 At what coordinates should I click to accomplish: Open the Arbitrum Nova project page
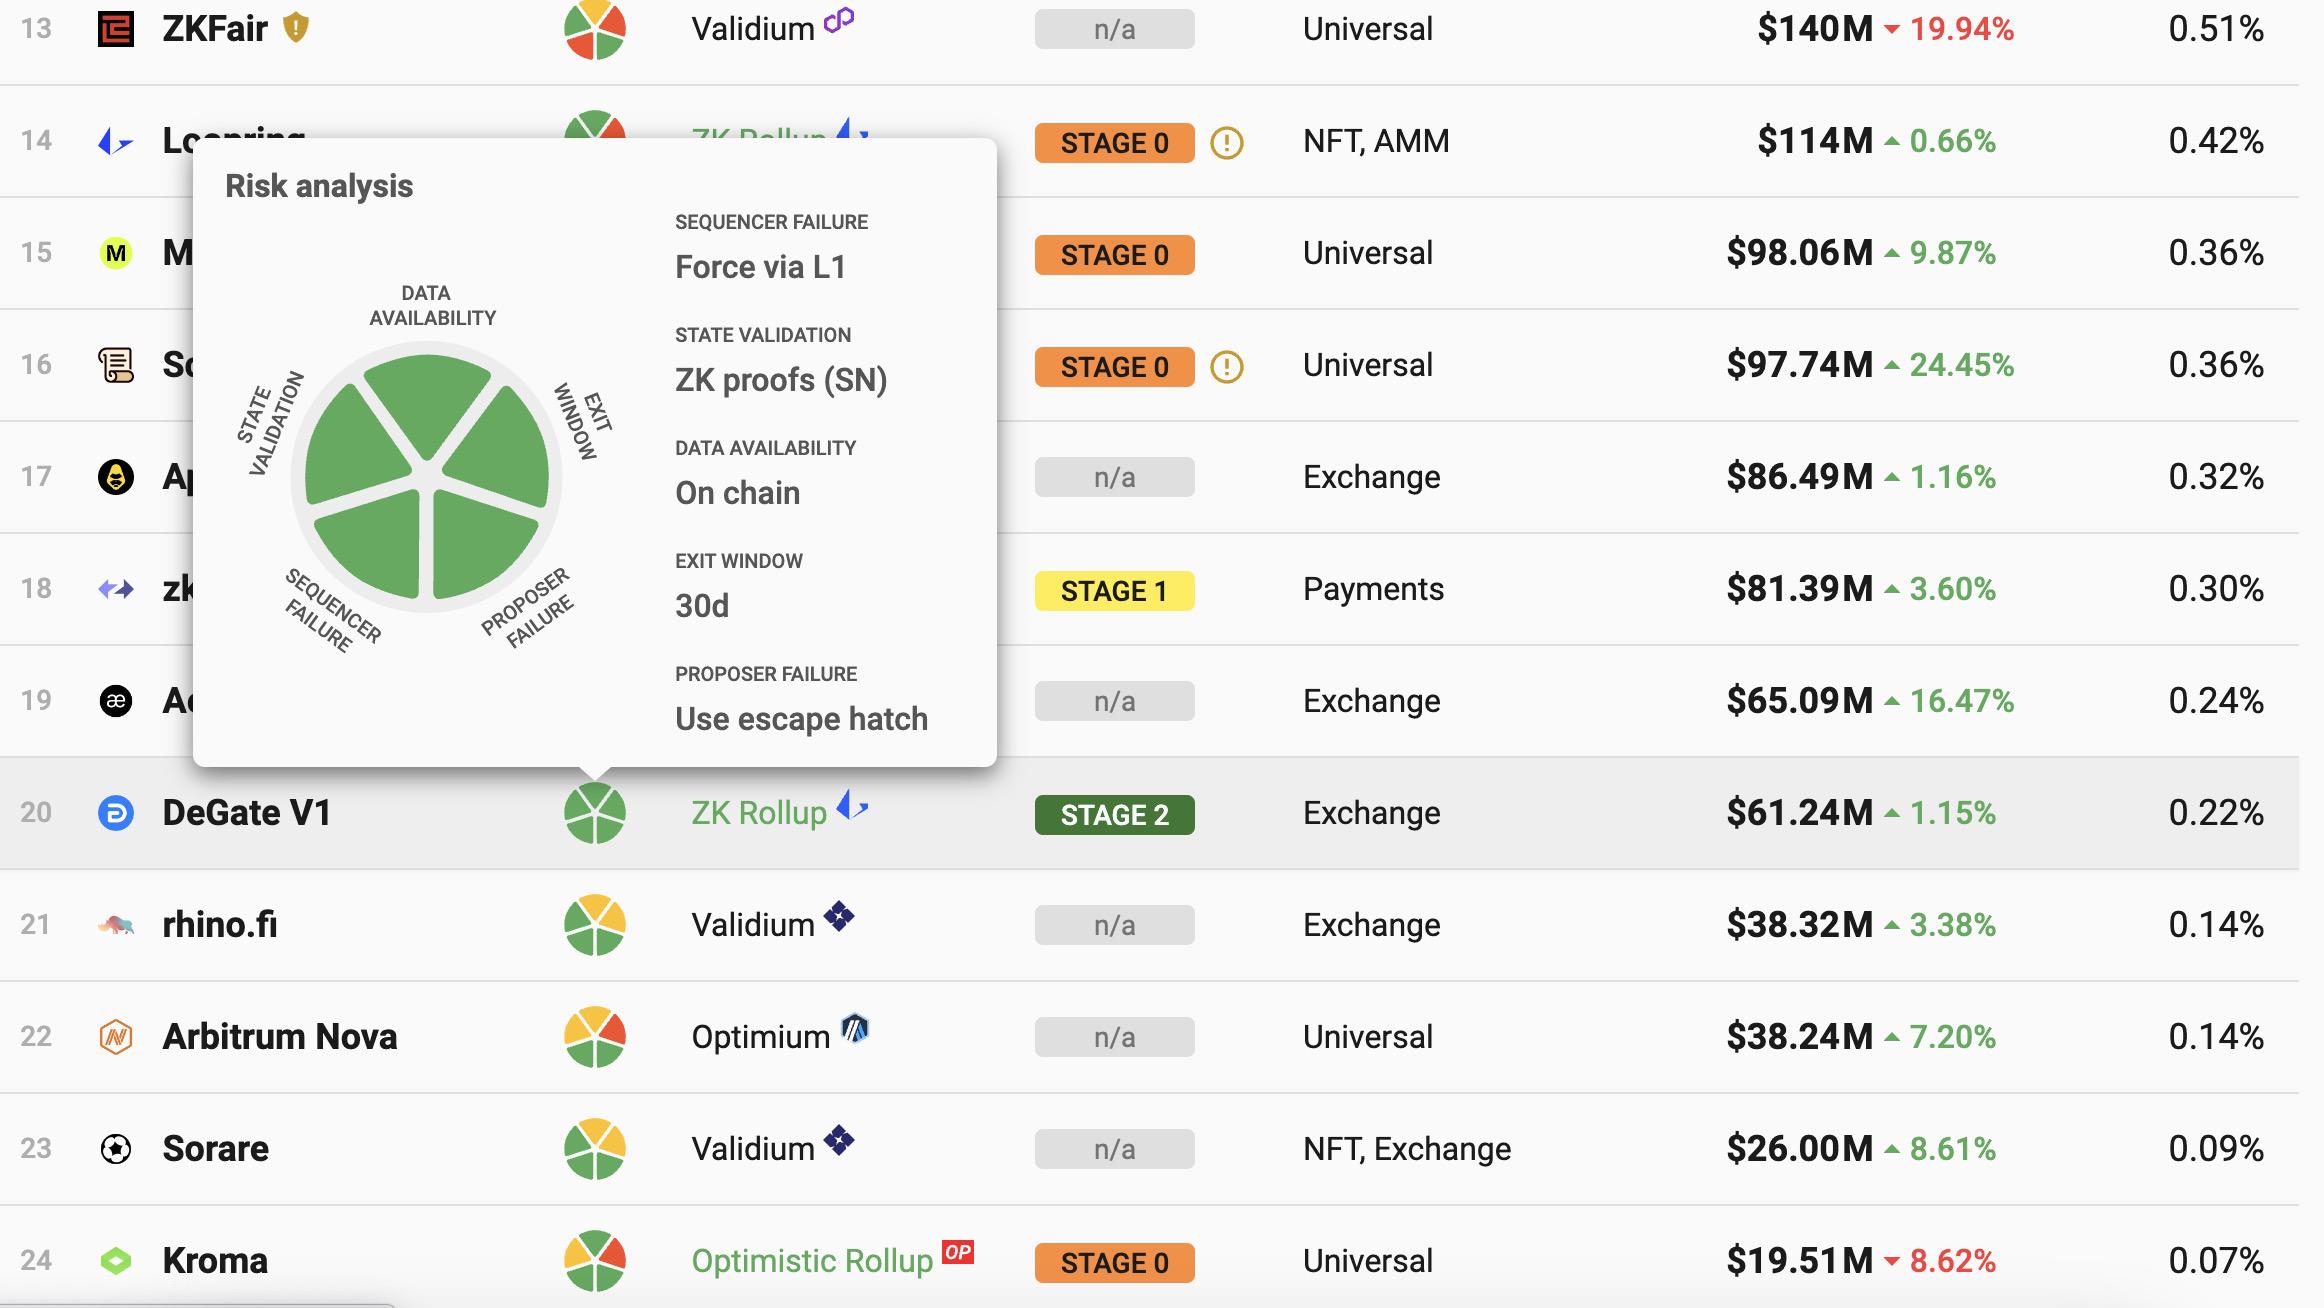280,1037
